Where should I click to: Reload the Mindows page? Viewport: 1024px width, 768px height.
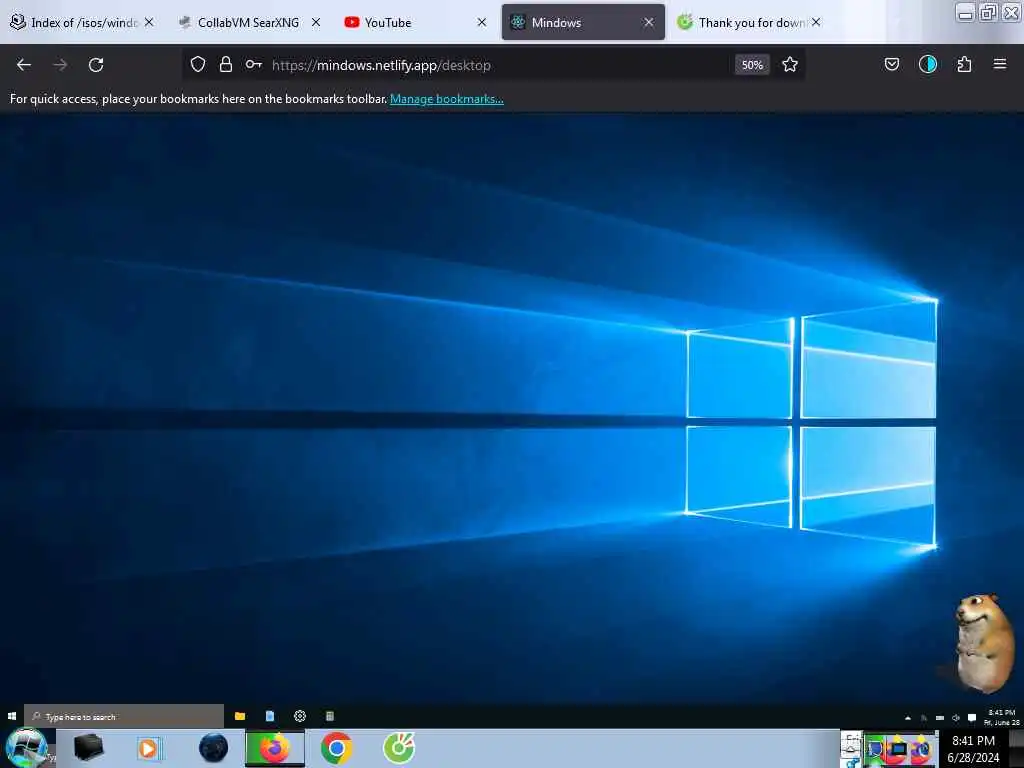(x=96, y=65)
